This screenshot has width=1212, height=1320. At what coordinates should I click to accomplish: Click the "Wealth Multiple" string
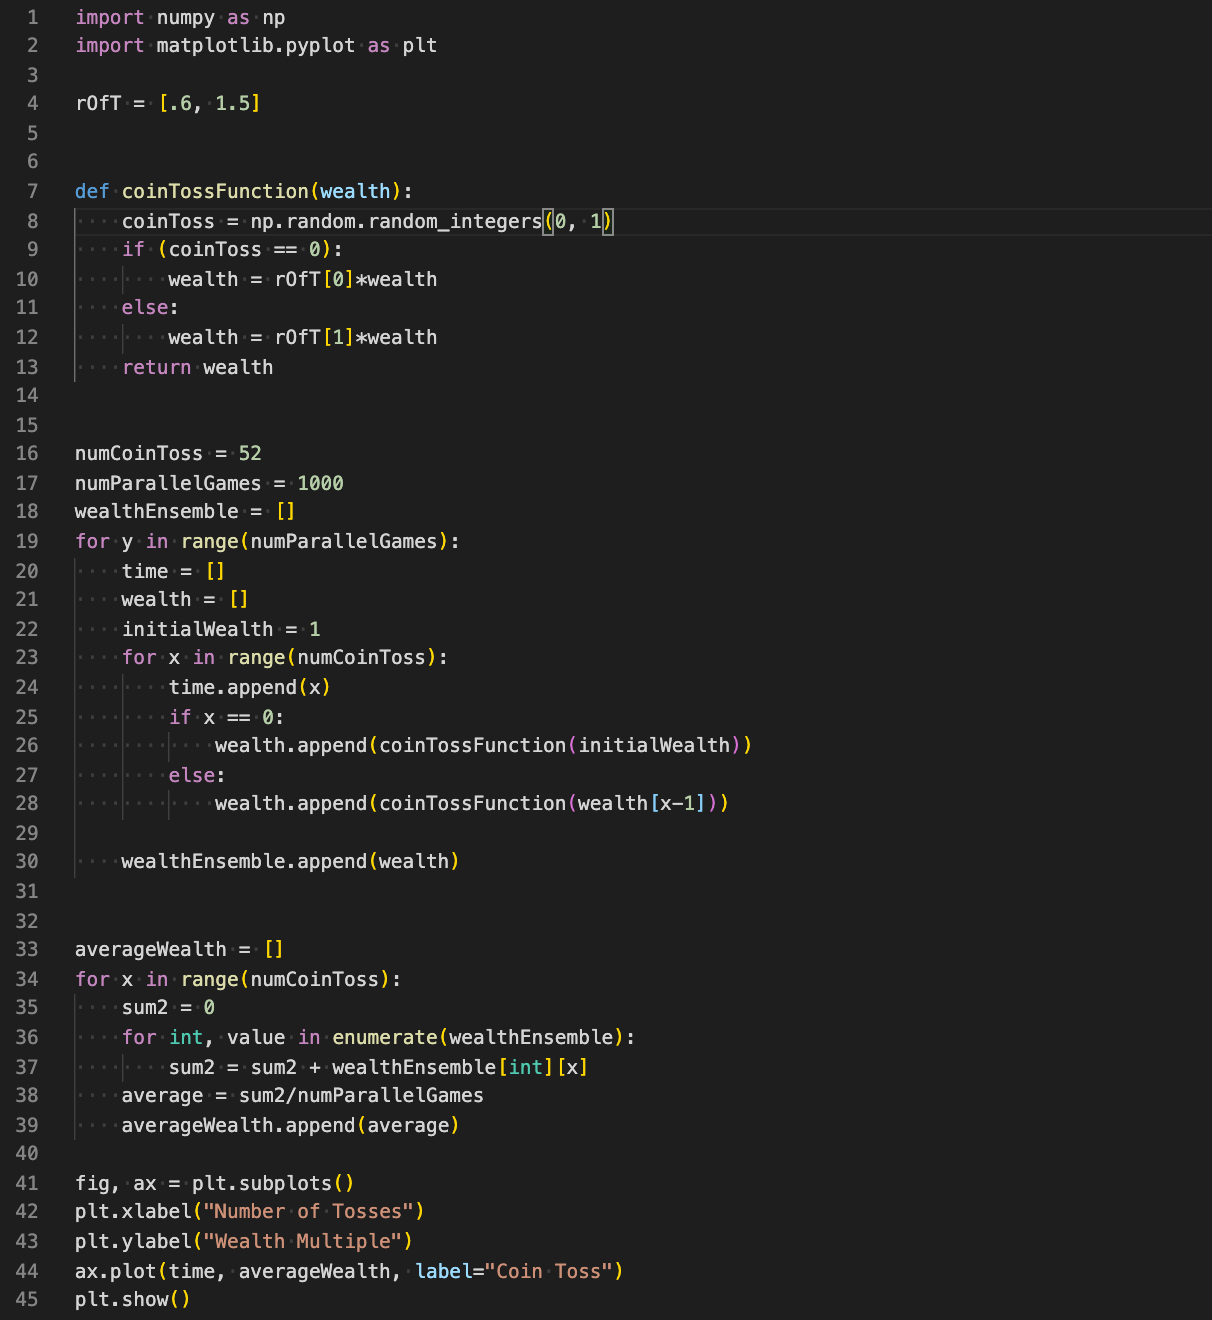302,1241
